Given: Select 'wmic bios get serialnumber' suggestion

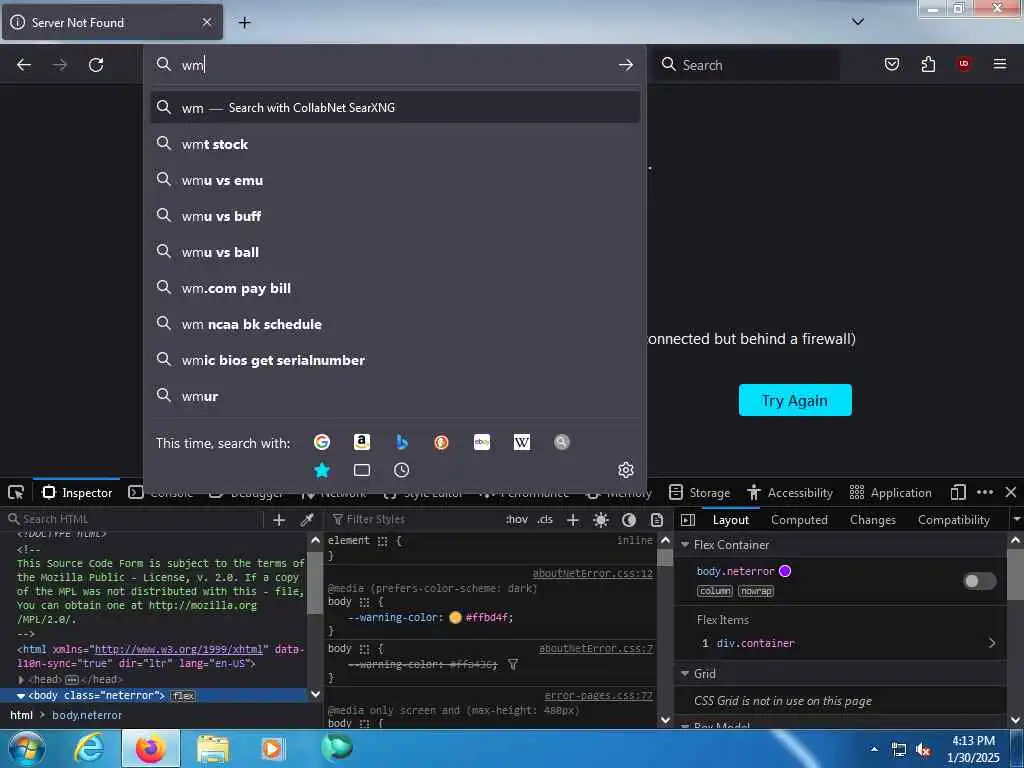Looking at the screenshot, I should click(395, 359).
